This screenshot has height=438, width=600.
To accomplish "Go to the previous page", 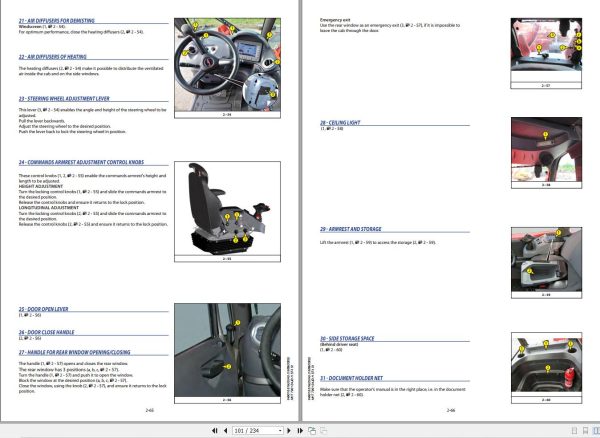I will click(225, 431).
